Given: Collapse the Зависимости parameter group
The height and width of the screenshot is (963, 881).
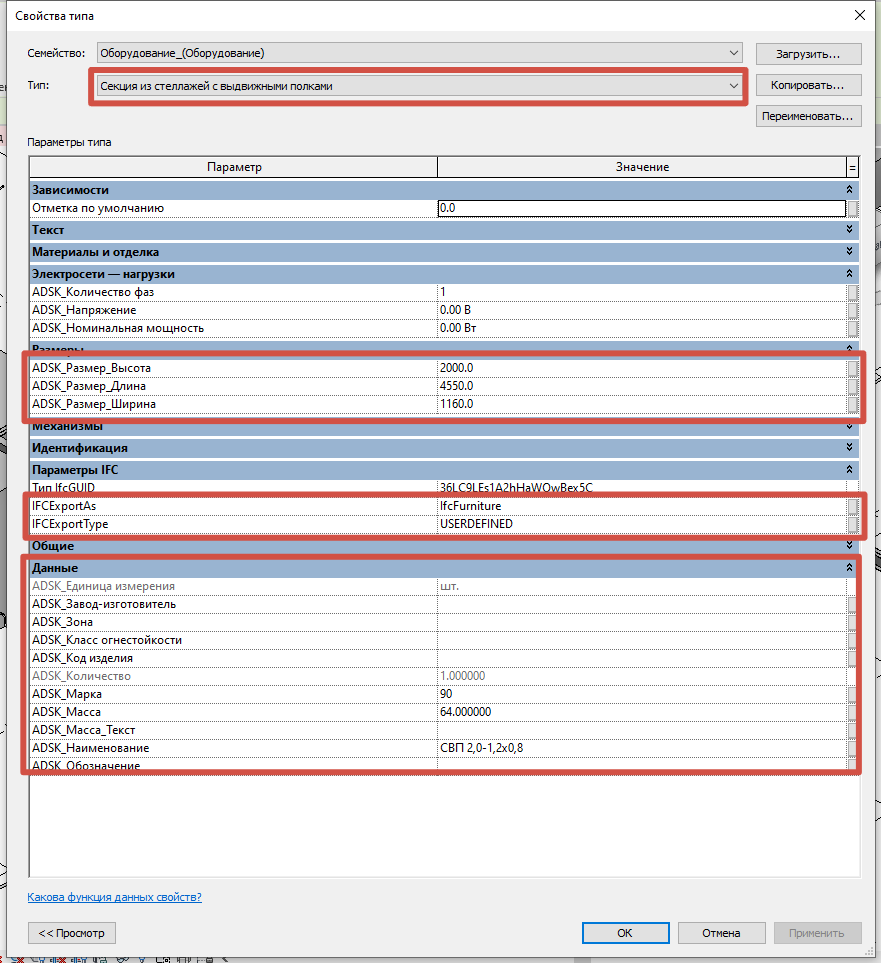Looking at the screenshot, I should point(850,190).
